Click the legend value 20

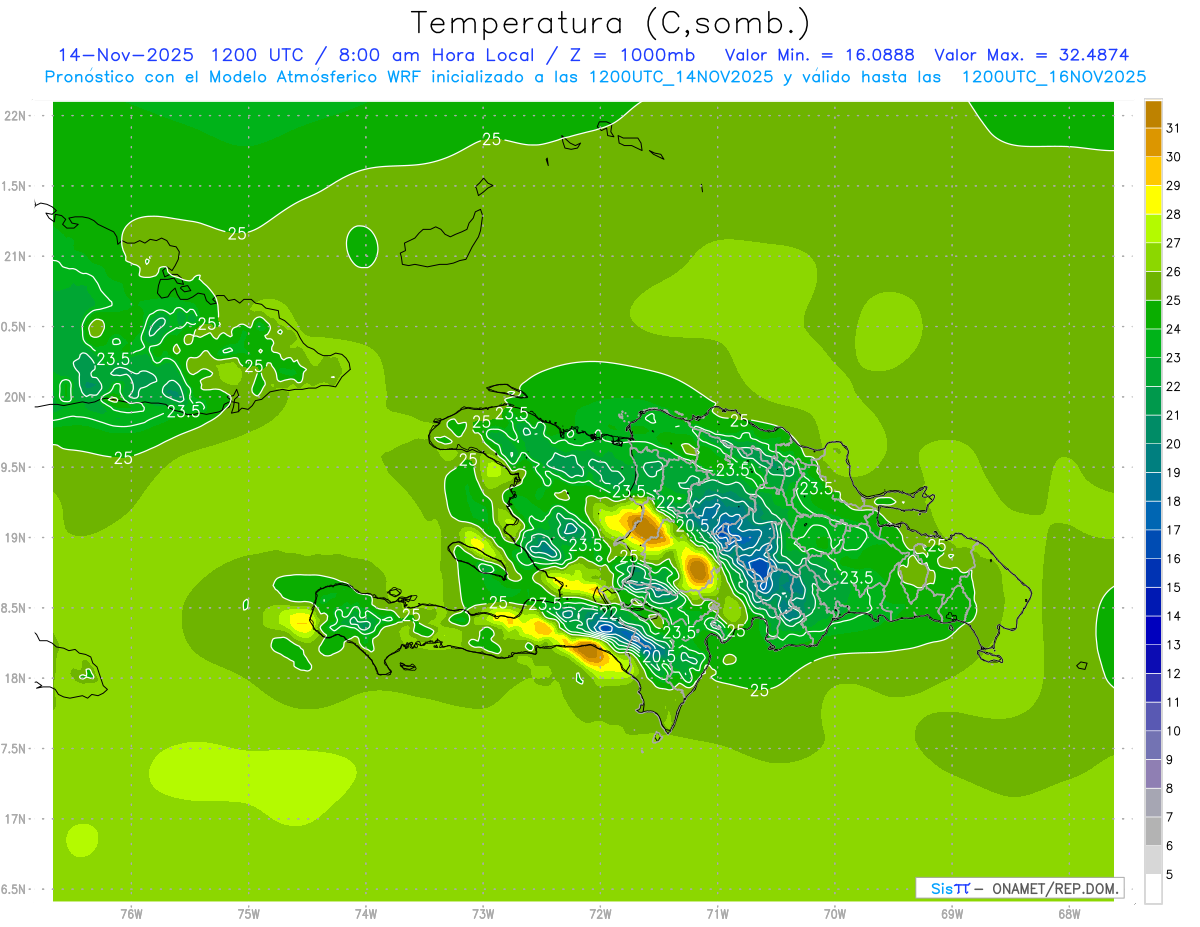[x=1173, y=443]
